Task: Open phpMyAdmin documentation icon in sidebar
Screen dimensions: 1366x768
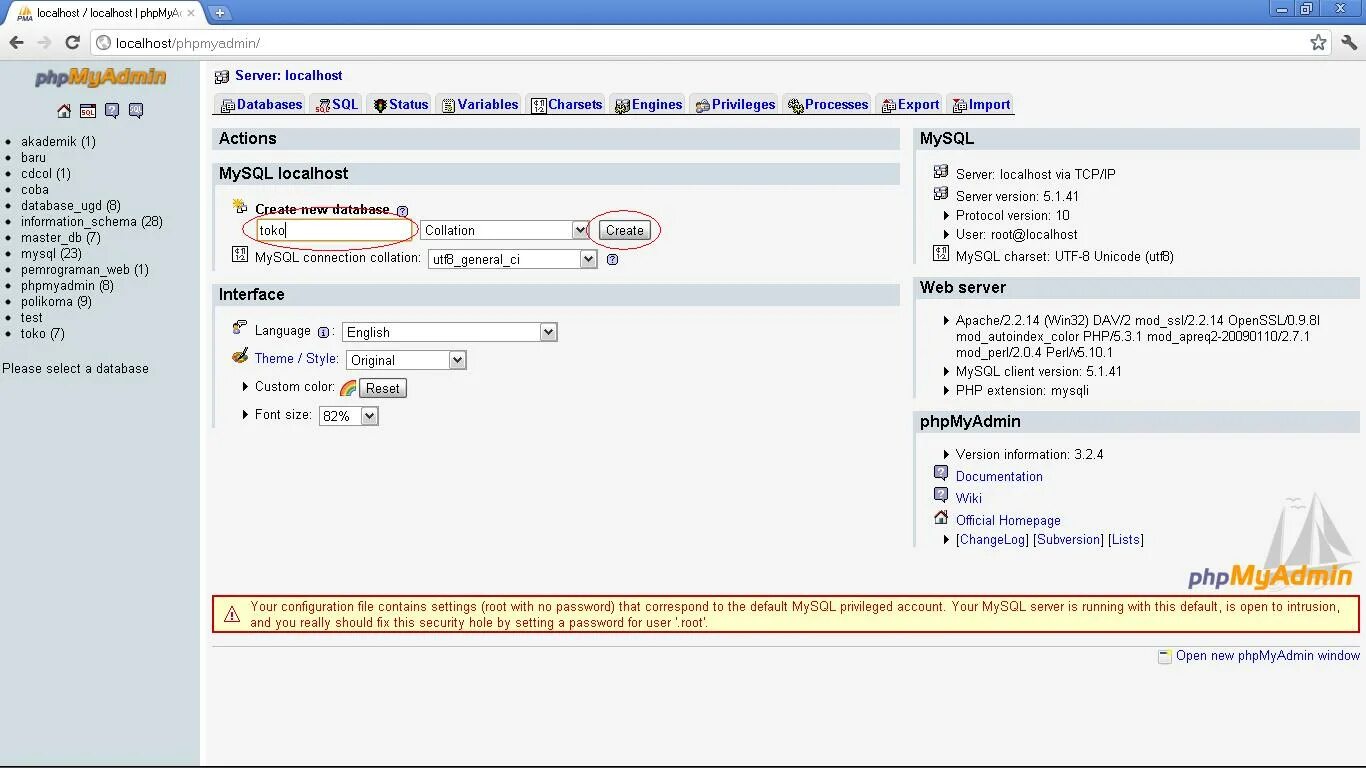Action: 112,111
